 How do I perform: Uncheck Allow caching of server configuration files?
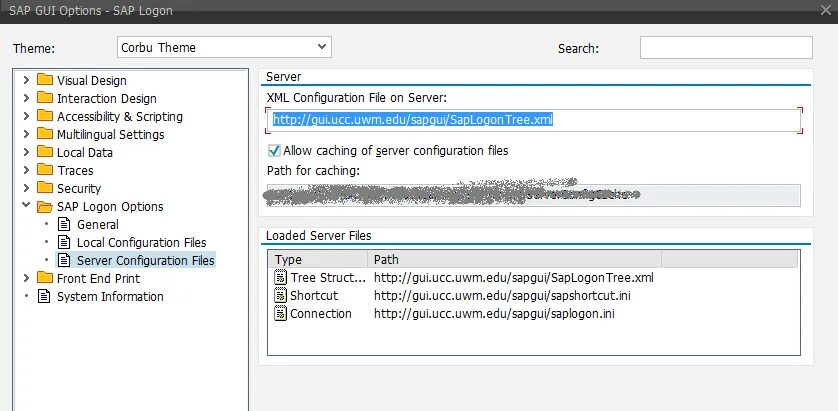(274, 151)
